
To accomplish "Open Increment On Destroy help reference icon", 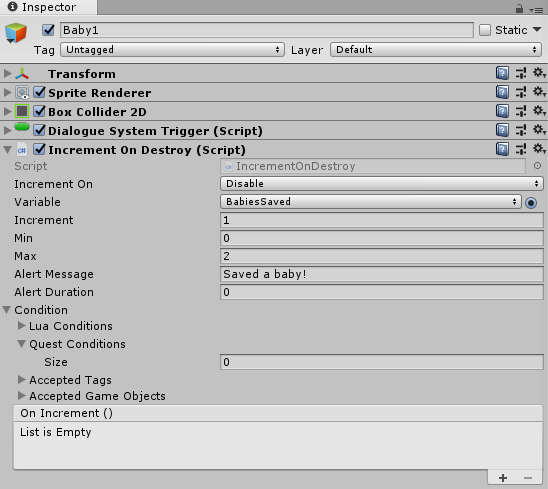I will coord(502,149).
